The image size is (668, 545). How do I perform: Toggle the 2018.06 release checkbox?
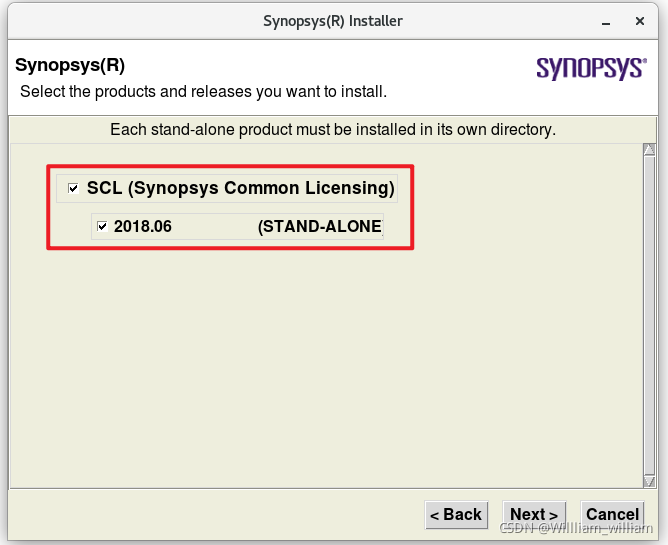point(102,226)
